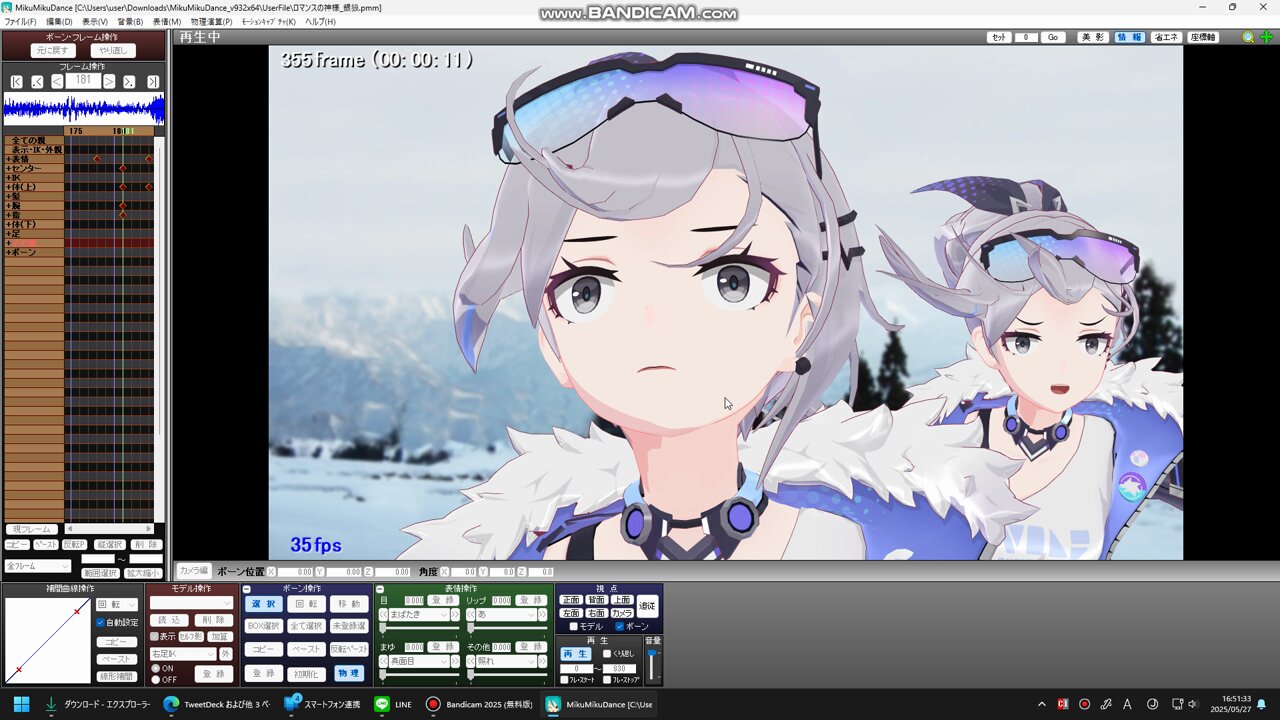Open the 照れ other morph dropdown
The image size is (1280, 720).
[x=506, y=661]
